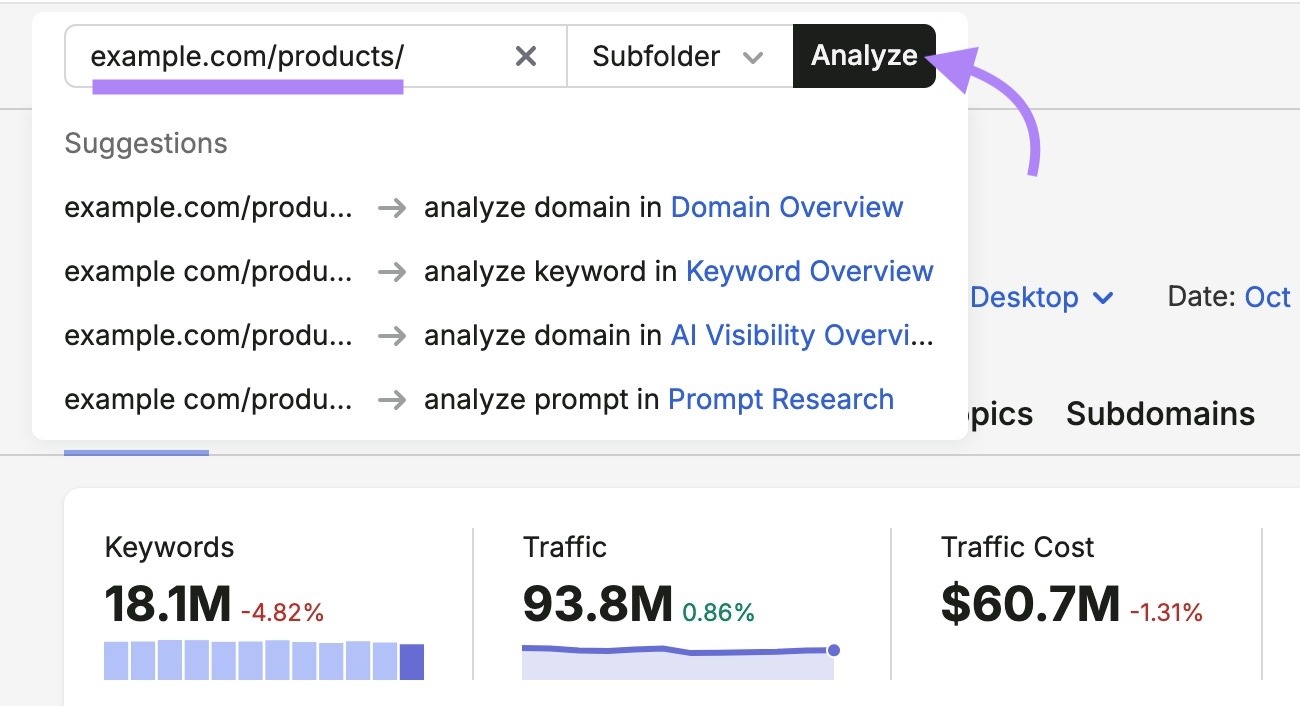
Task: Open the Domain Overview suggestion link
Action: point(787,207)
